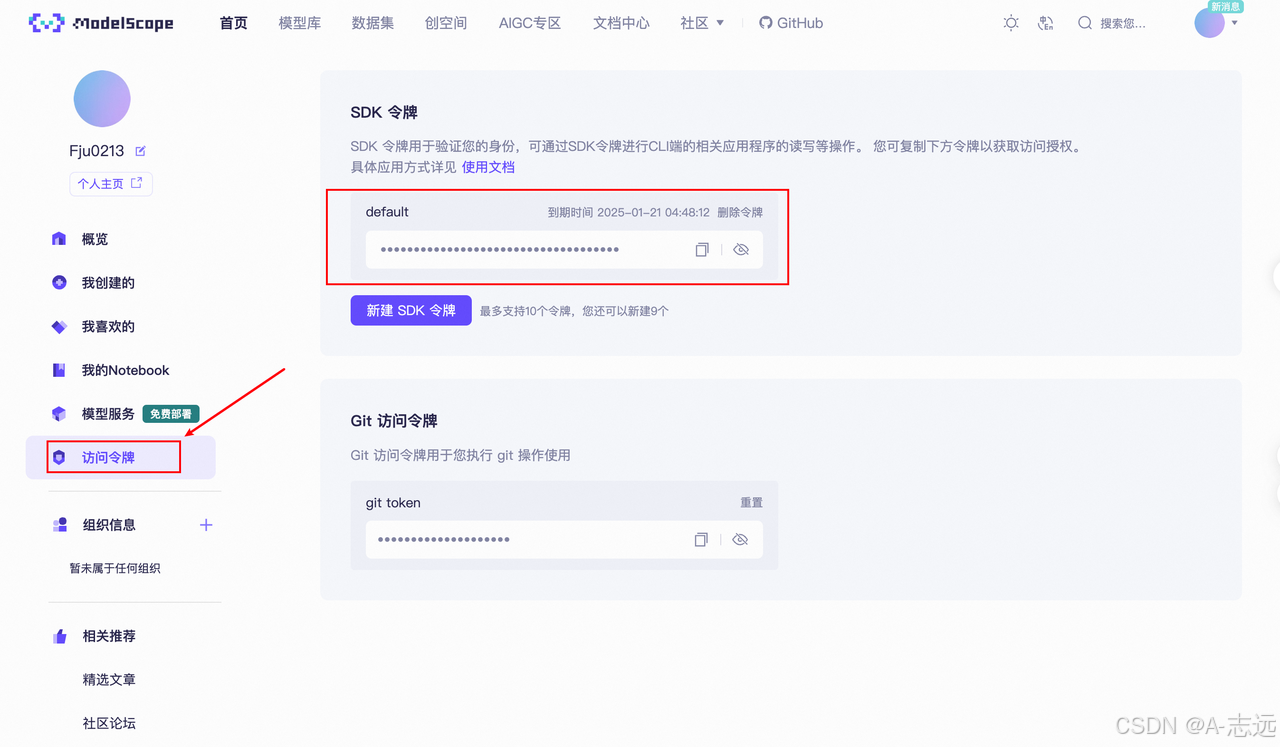
Task: Click 删除令牌 for the default token
Action: coord(740,213)
